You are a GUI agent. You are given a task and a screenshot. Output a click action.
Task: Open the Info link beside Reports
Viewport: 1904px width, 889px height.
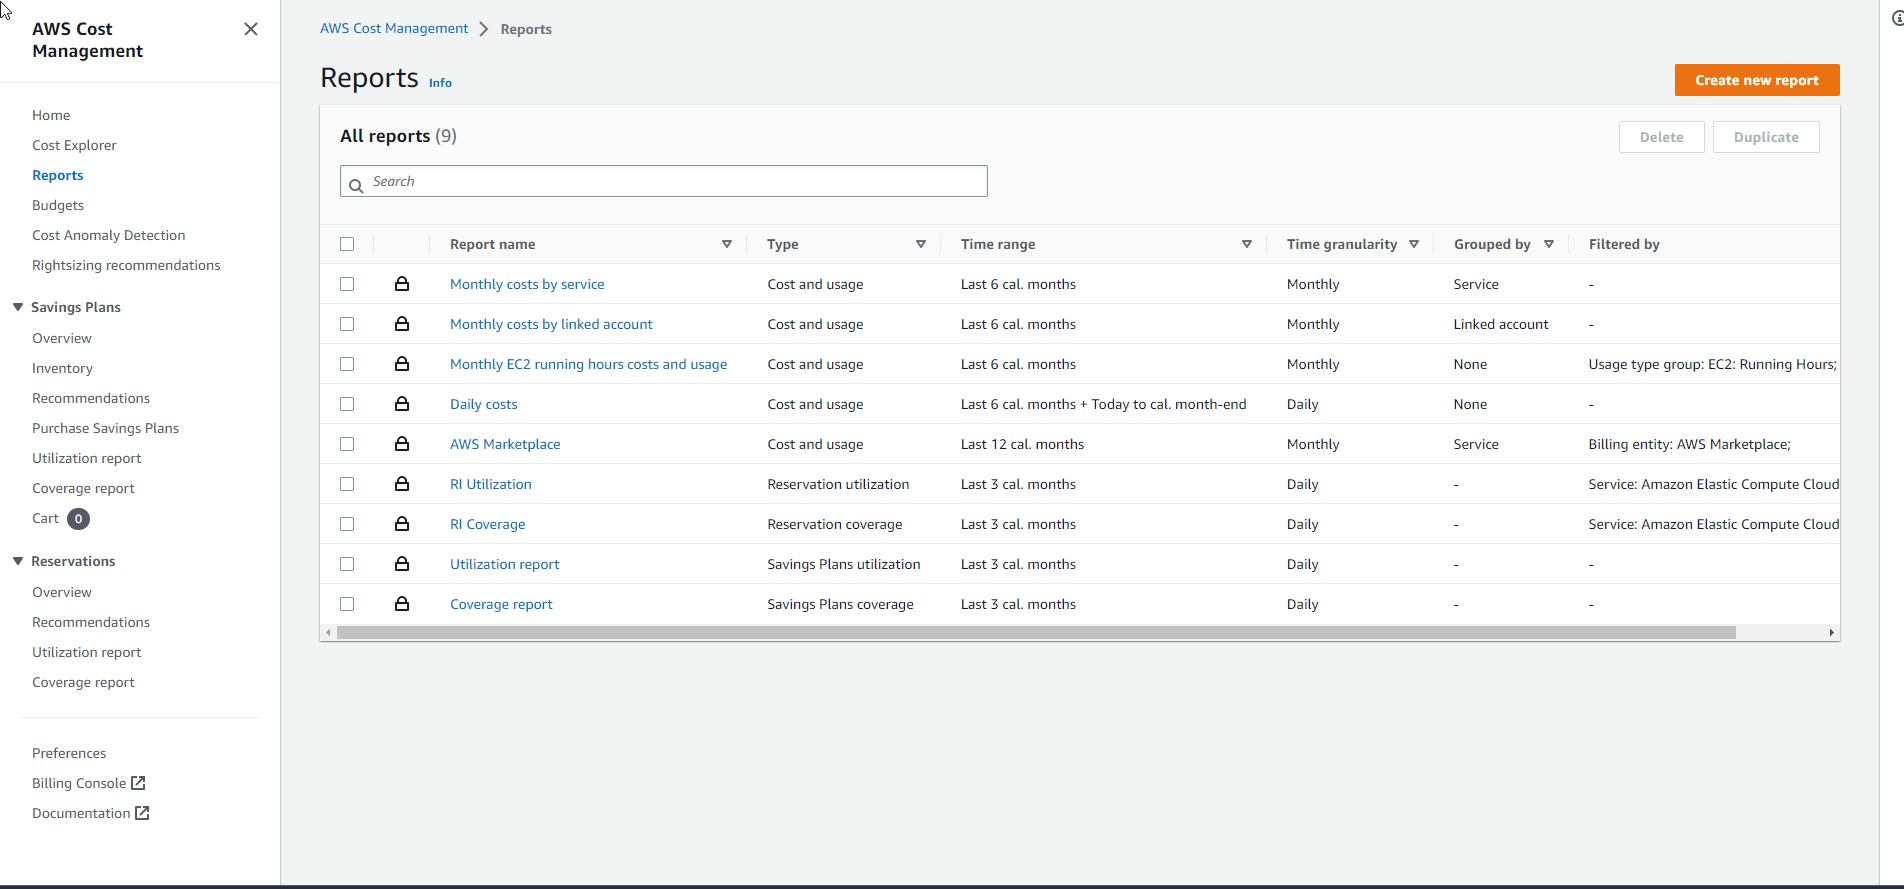(x=440, y=83)
